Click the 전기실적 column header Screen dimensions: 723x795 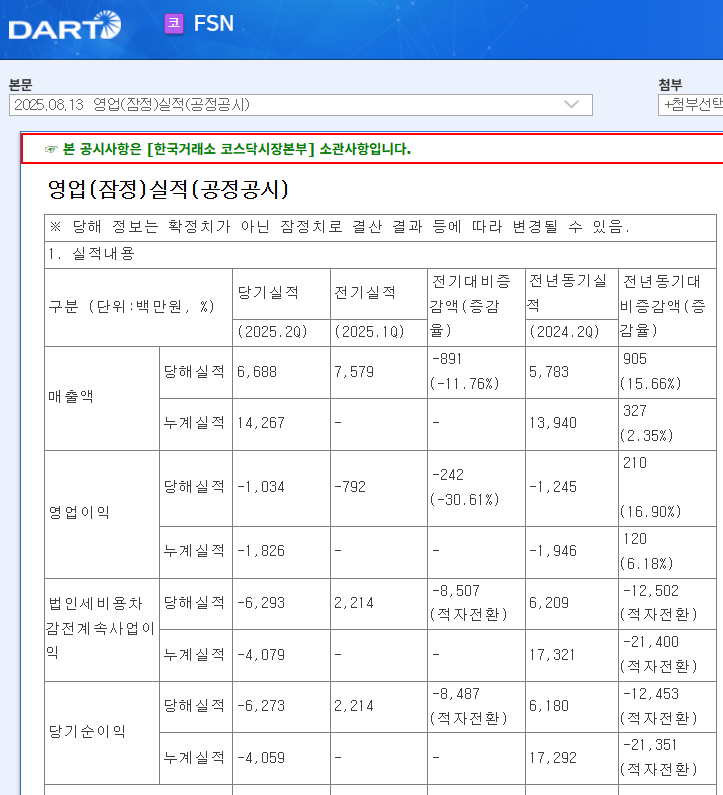pos(379,294)
